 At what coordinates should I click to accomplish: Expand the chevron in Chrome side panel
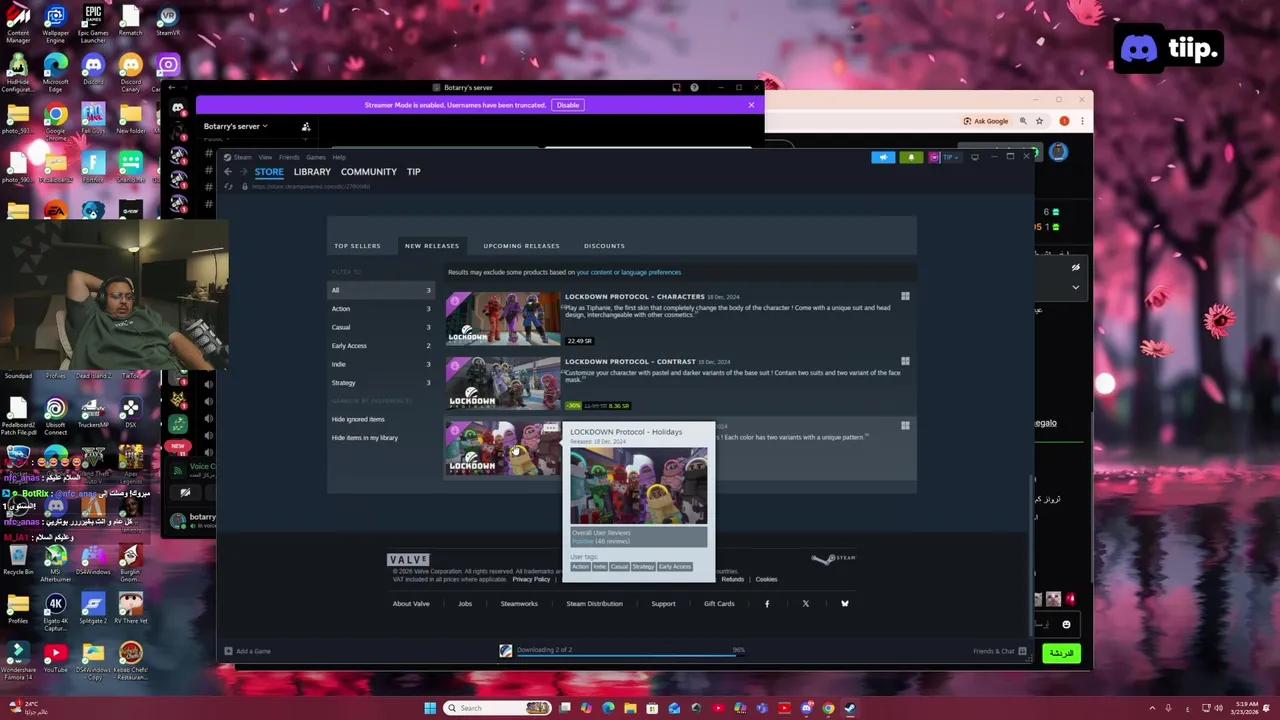[1076, 287]
